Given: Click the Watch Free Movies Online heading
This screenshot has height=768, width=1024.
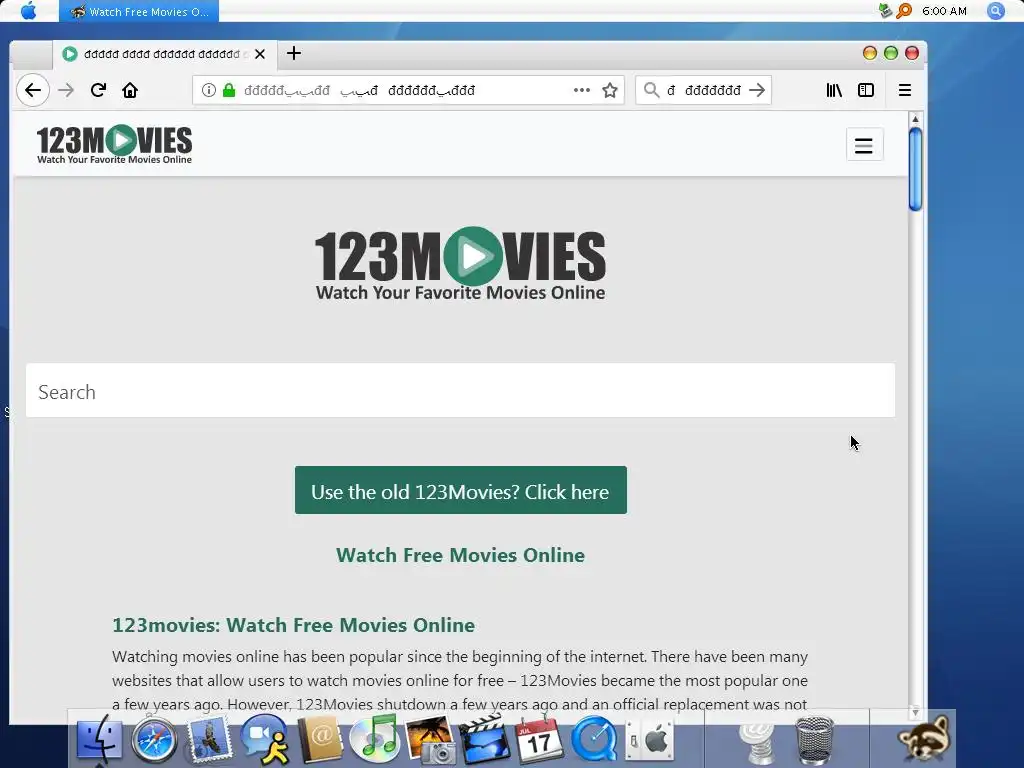Looking at the screenshot, I should click(460, 555).
